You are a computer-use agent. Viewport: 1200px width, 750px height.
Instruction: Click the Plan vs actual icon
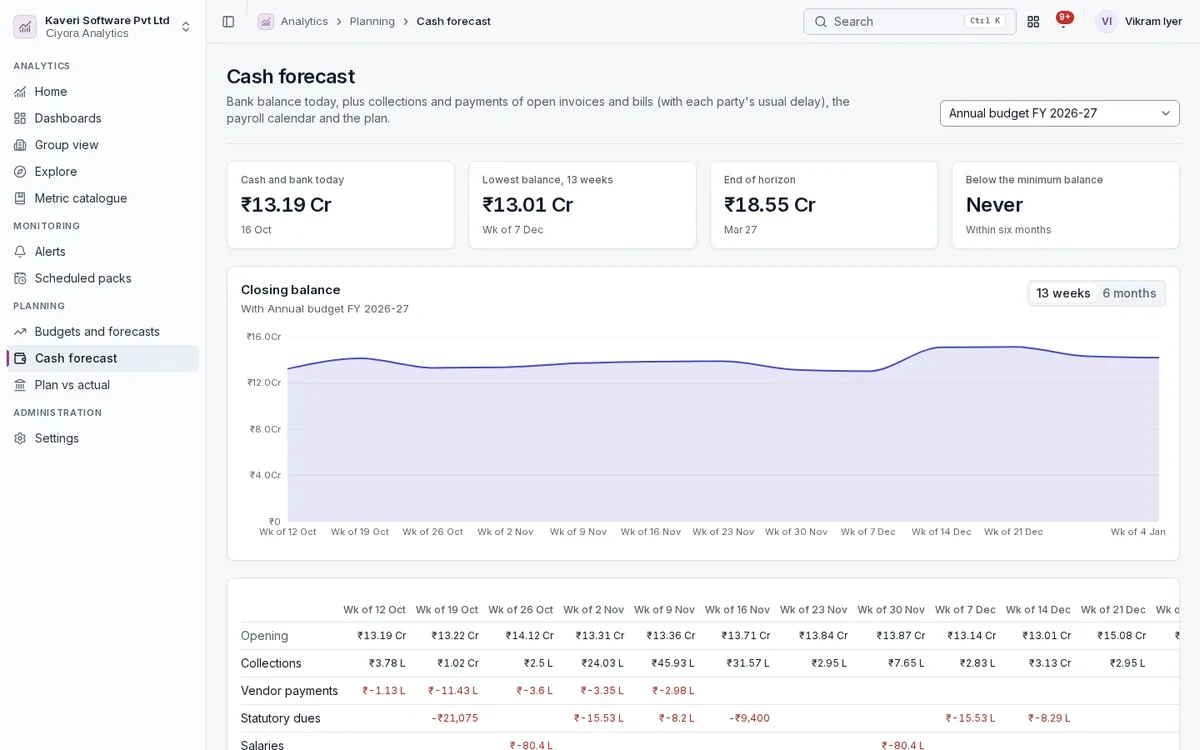tap(20, 385)
